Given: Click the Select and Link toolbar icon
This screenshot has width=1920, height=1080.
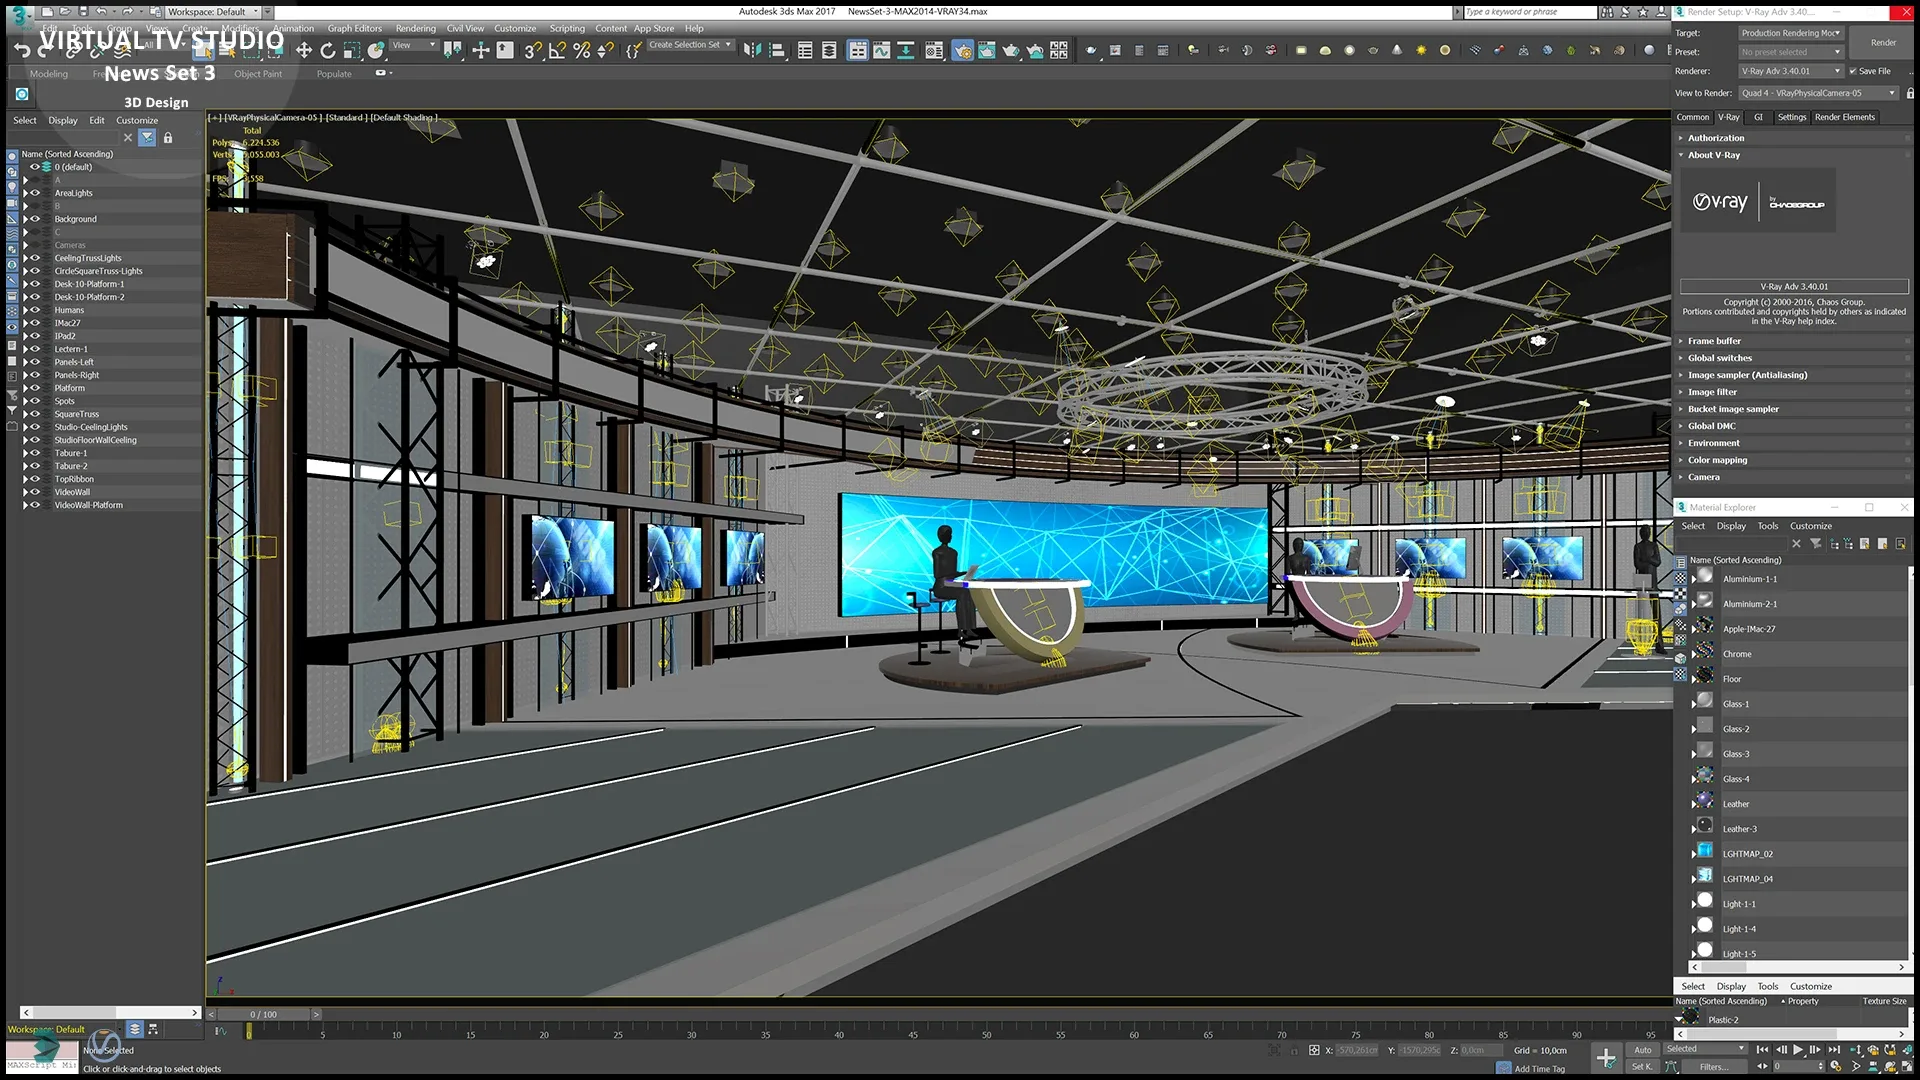Looking at the screenshot, I should click(x=72, y=53).
